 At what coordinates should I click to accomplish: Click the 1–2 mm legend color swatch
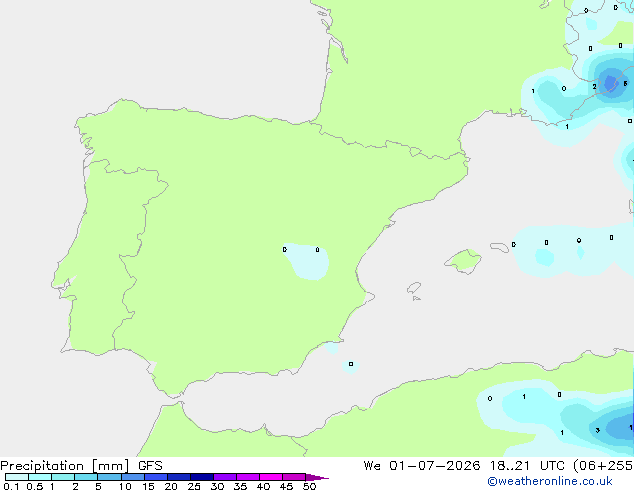tap(63, 477)
